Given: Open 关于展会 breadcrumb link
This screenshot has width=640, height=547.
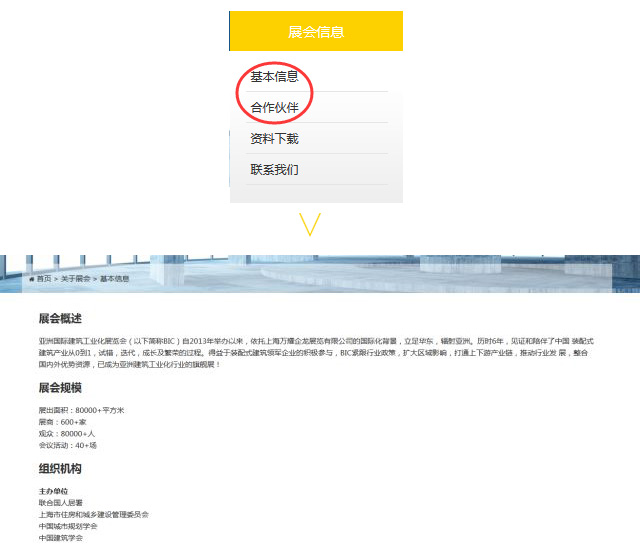Looking at the screenshot, I should coord(76,279).
